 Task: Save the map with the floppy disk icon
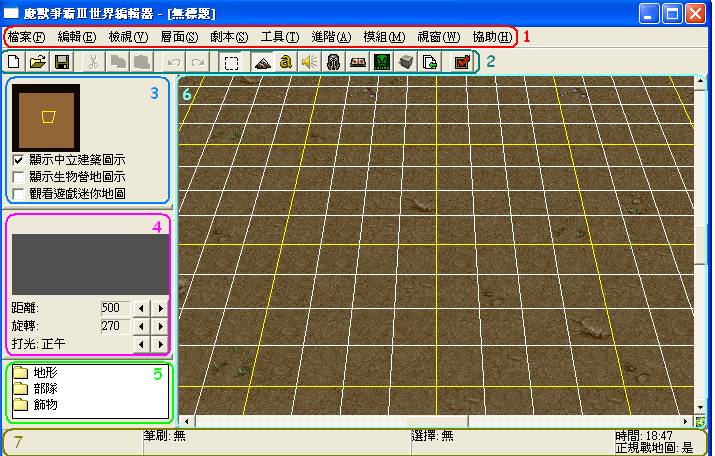click(x=62, y=62)
